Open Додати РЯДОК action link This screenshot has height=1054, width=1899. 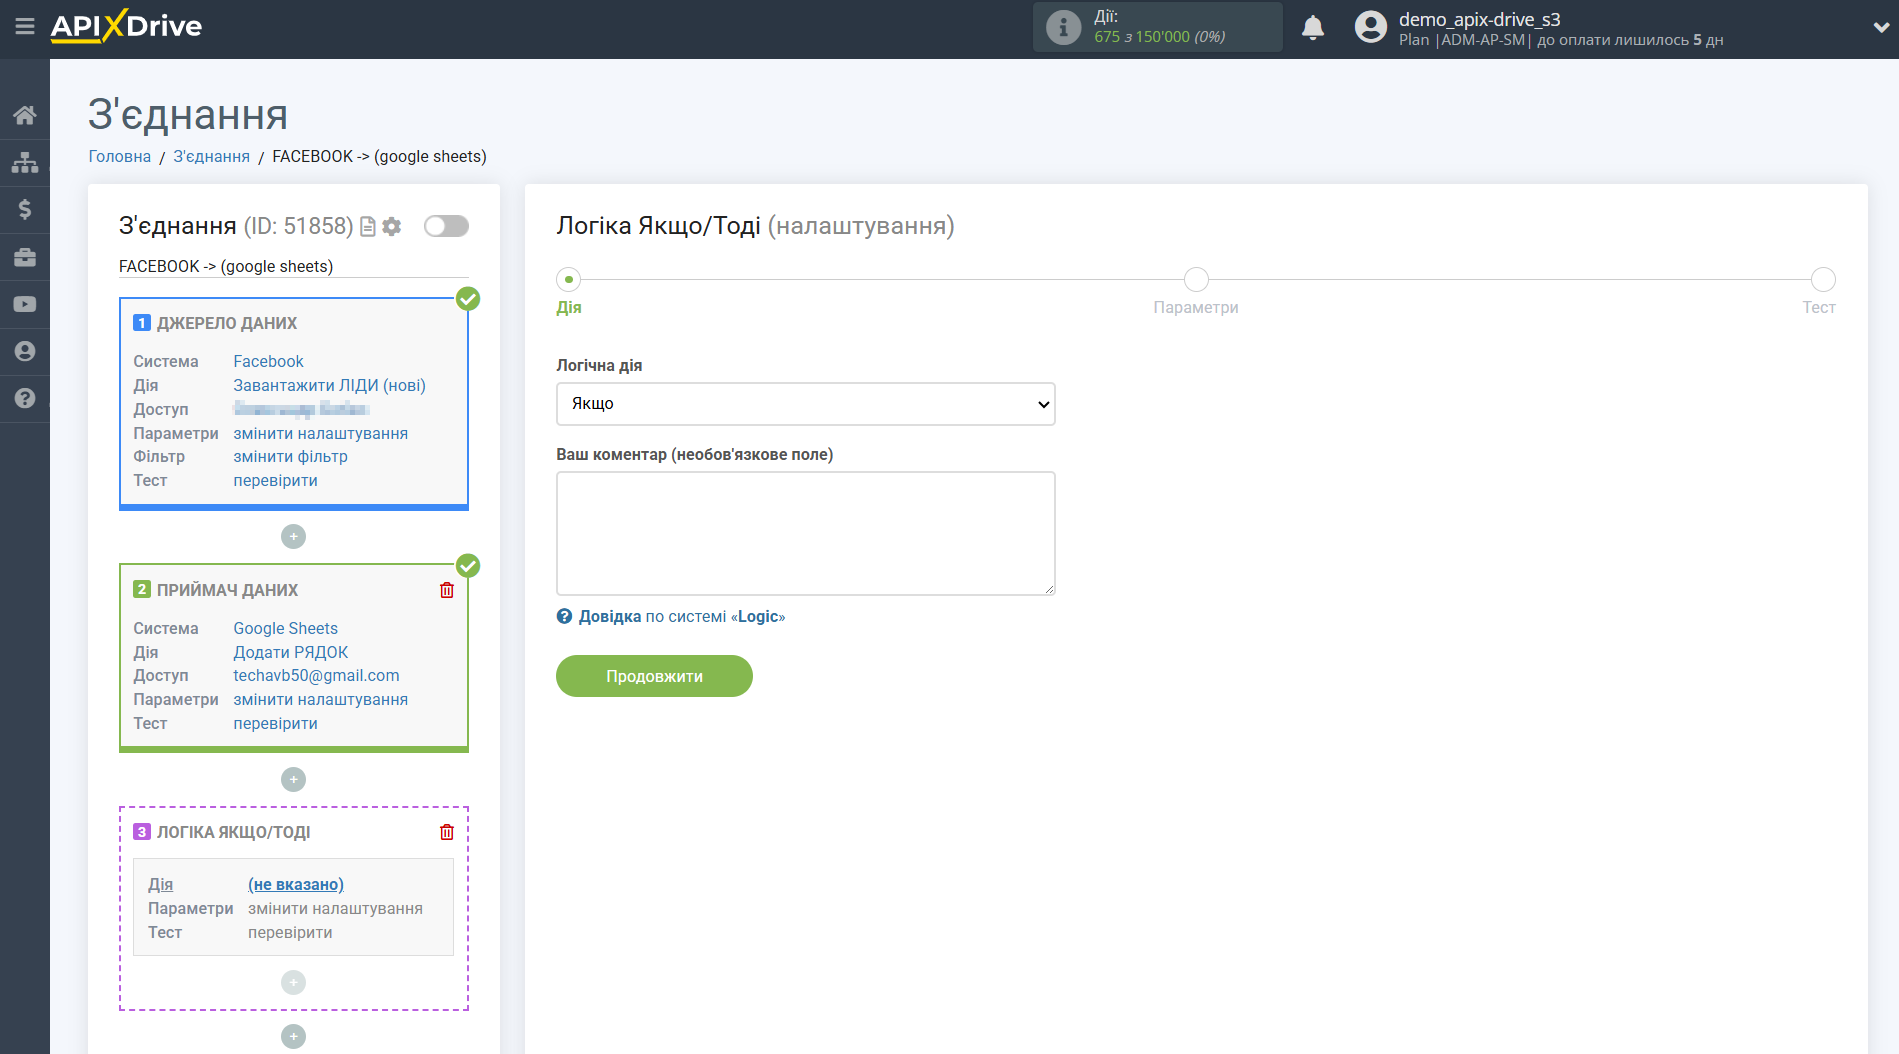pyautogui.click(x=290, y=652)
